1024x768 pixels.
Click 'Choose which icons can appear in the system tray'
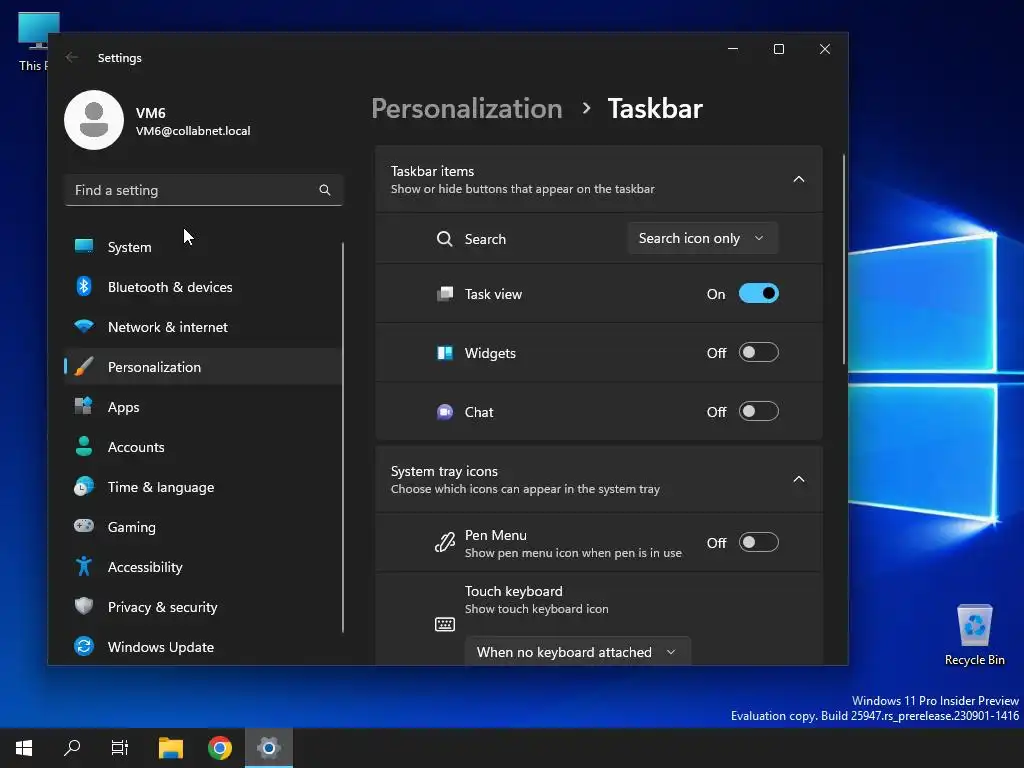coord(525,488)
